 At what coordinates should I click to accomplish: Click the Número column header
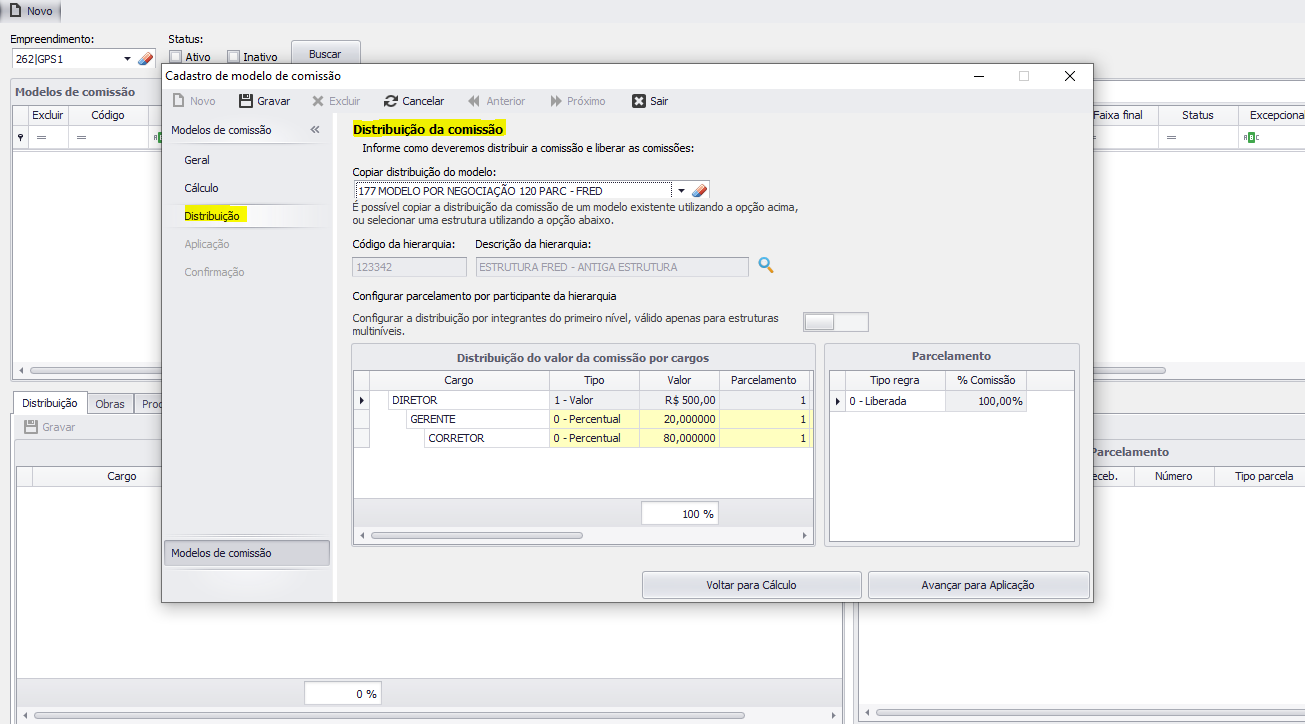(x=1173, y=476)
